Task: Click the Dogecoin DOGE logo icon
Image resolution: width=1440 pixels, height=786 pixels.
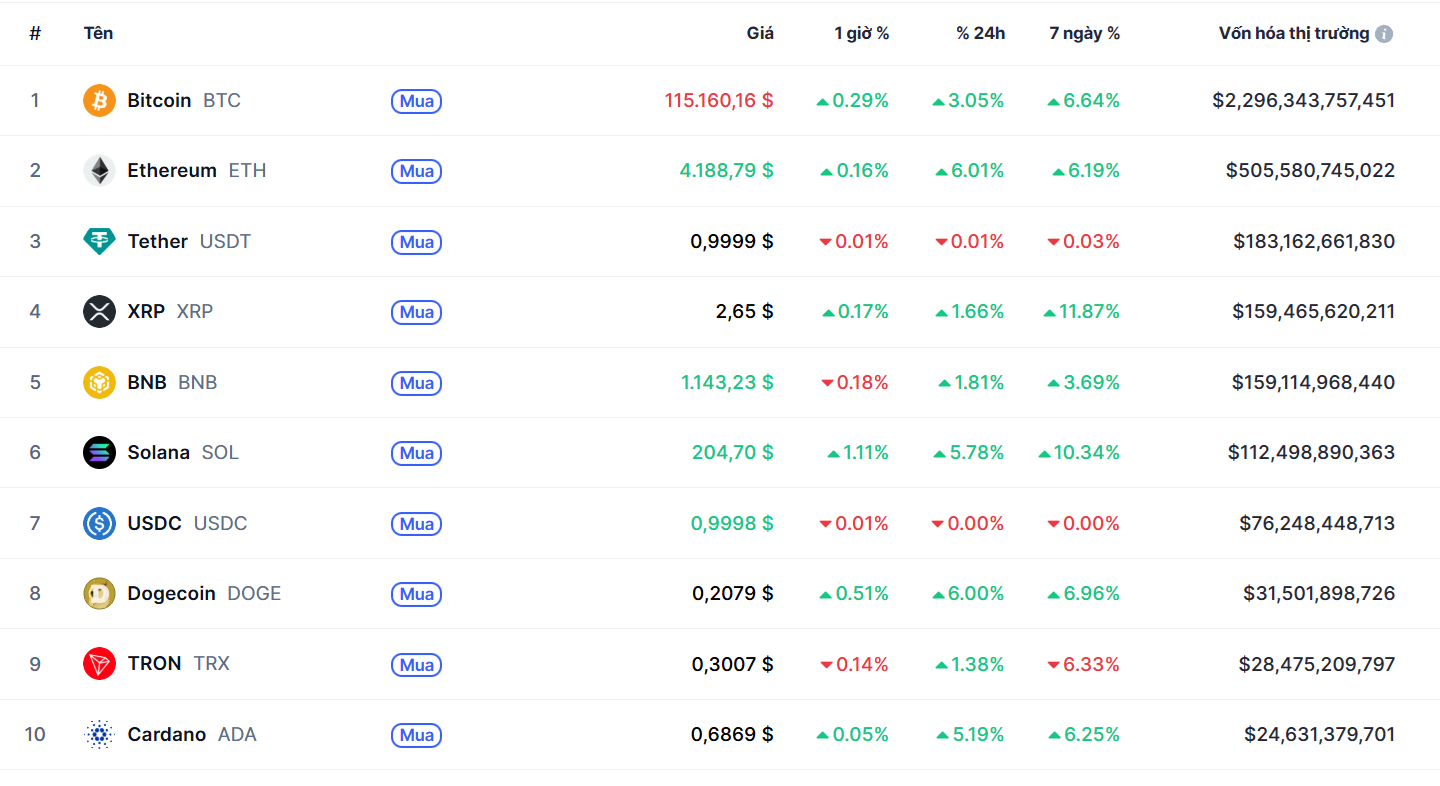Action: point(99,593)
